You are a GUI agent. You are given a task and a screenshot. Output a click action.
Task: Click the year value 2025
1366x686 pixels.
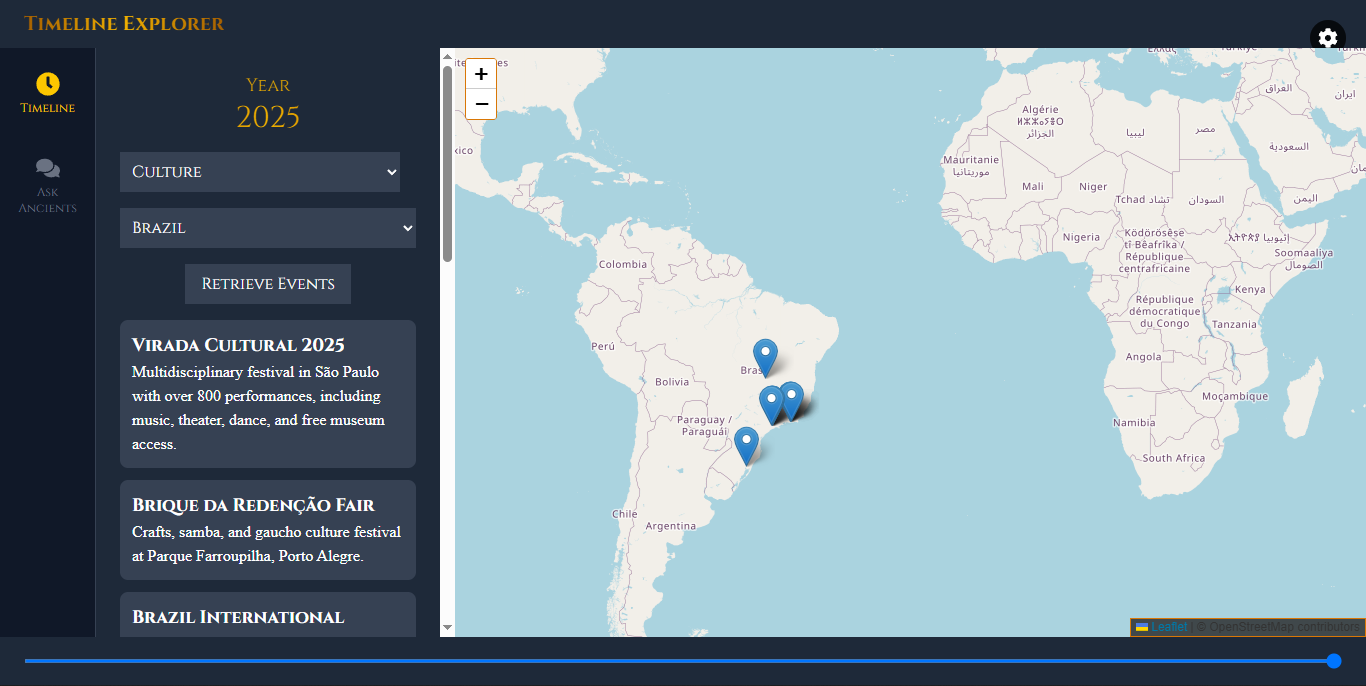coord(268,117)
